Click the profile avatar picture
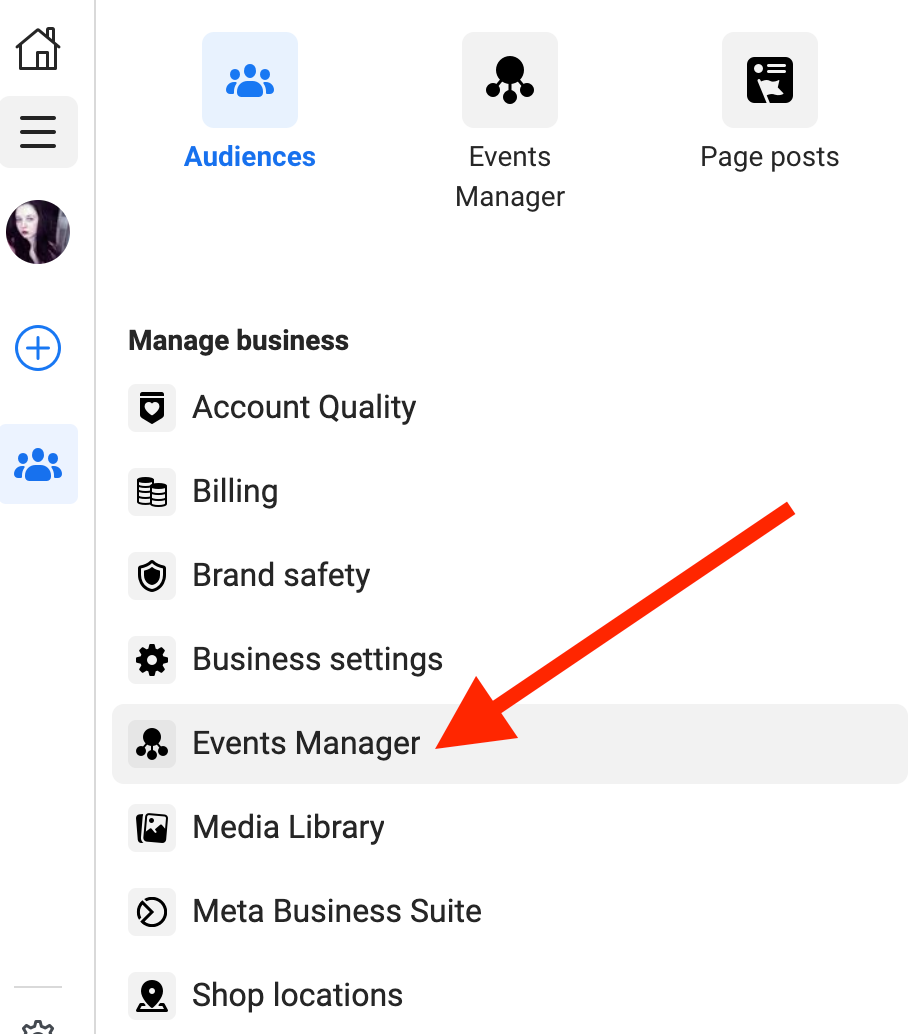This screenshot has height=1034, width=922. [x=38, y=232]
